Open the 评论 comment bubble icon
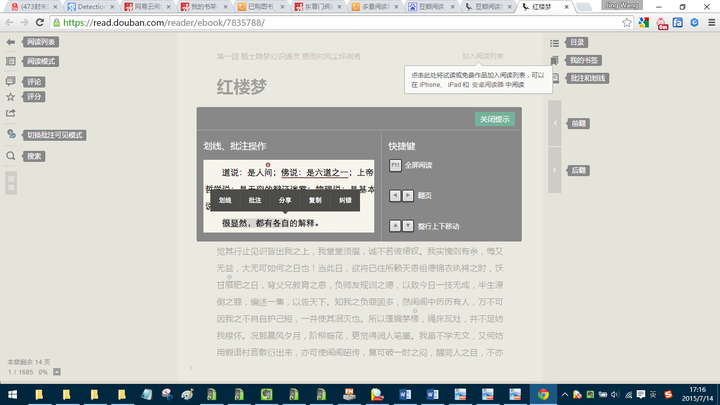Viewport: 720px width, 405px height. click(11, 81)
